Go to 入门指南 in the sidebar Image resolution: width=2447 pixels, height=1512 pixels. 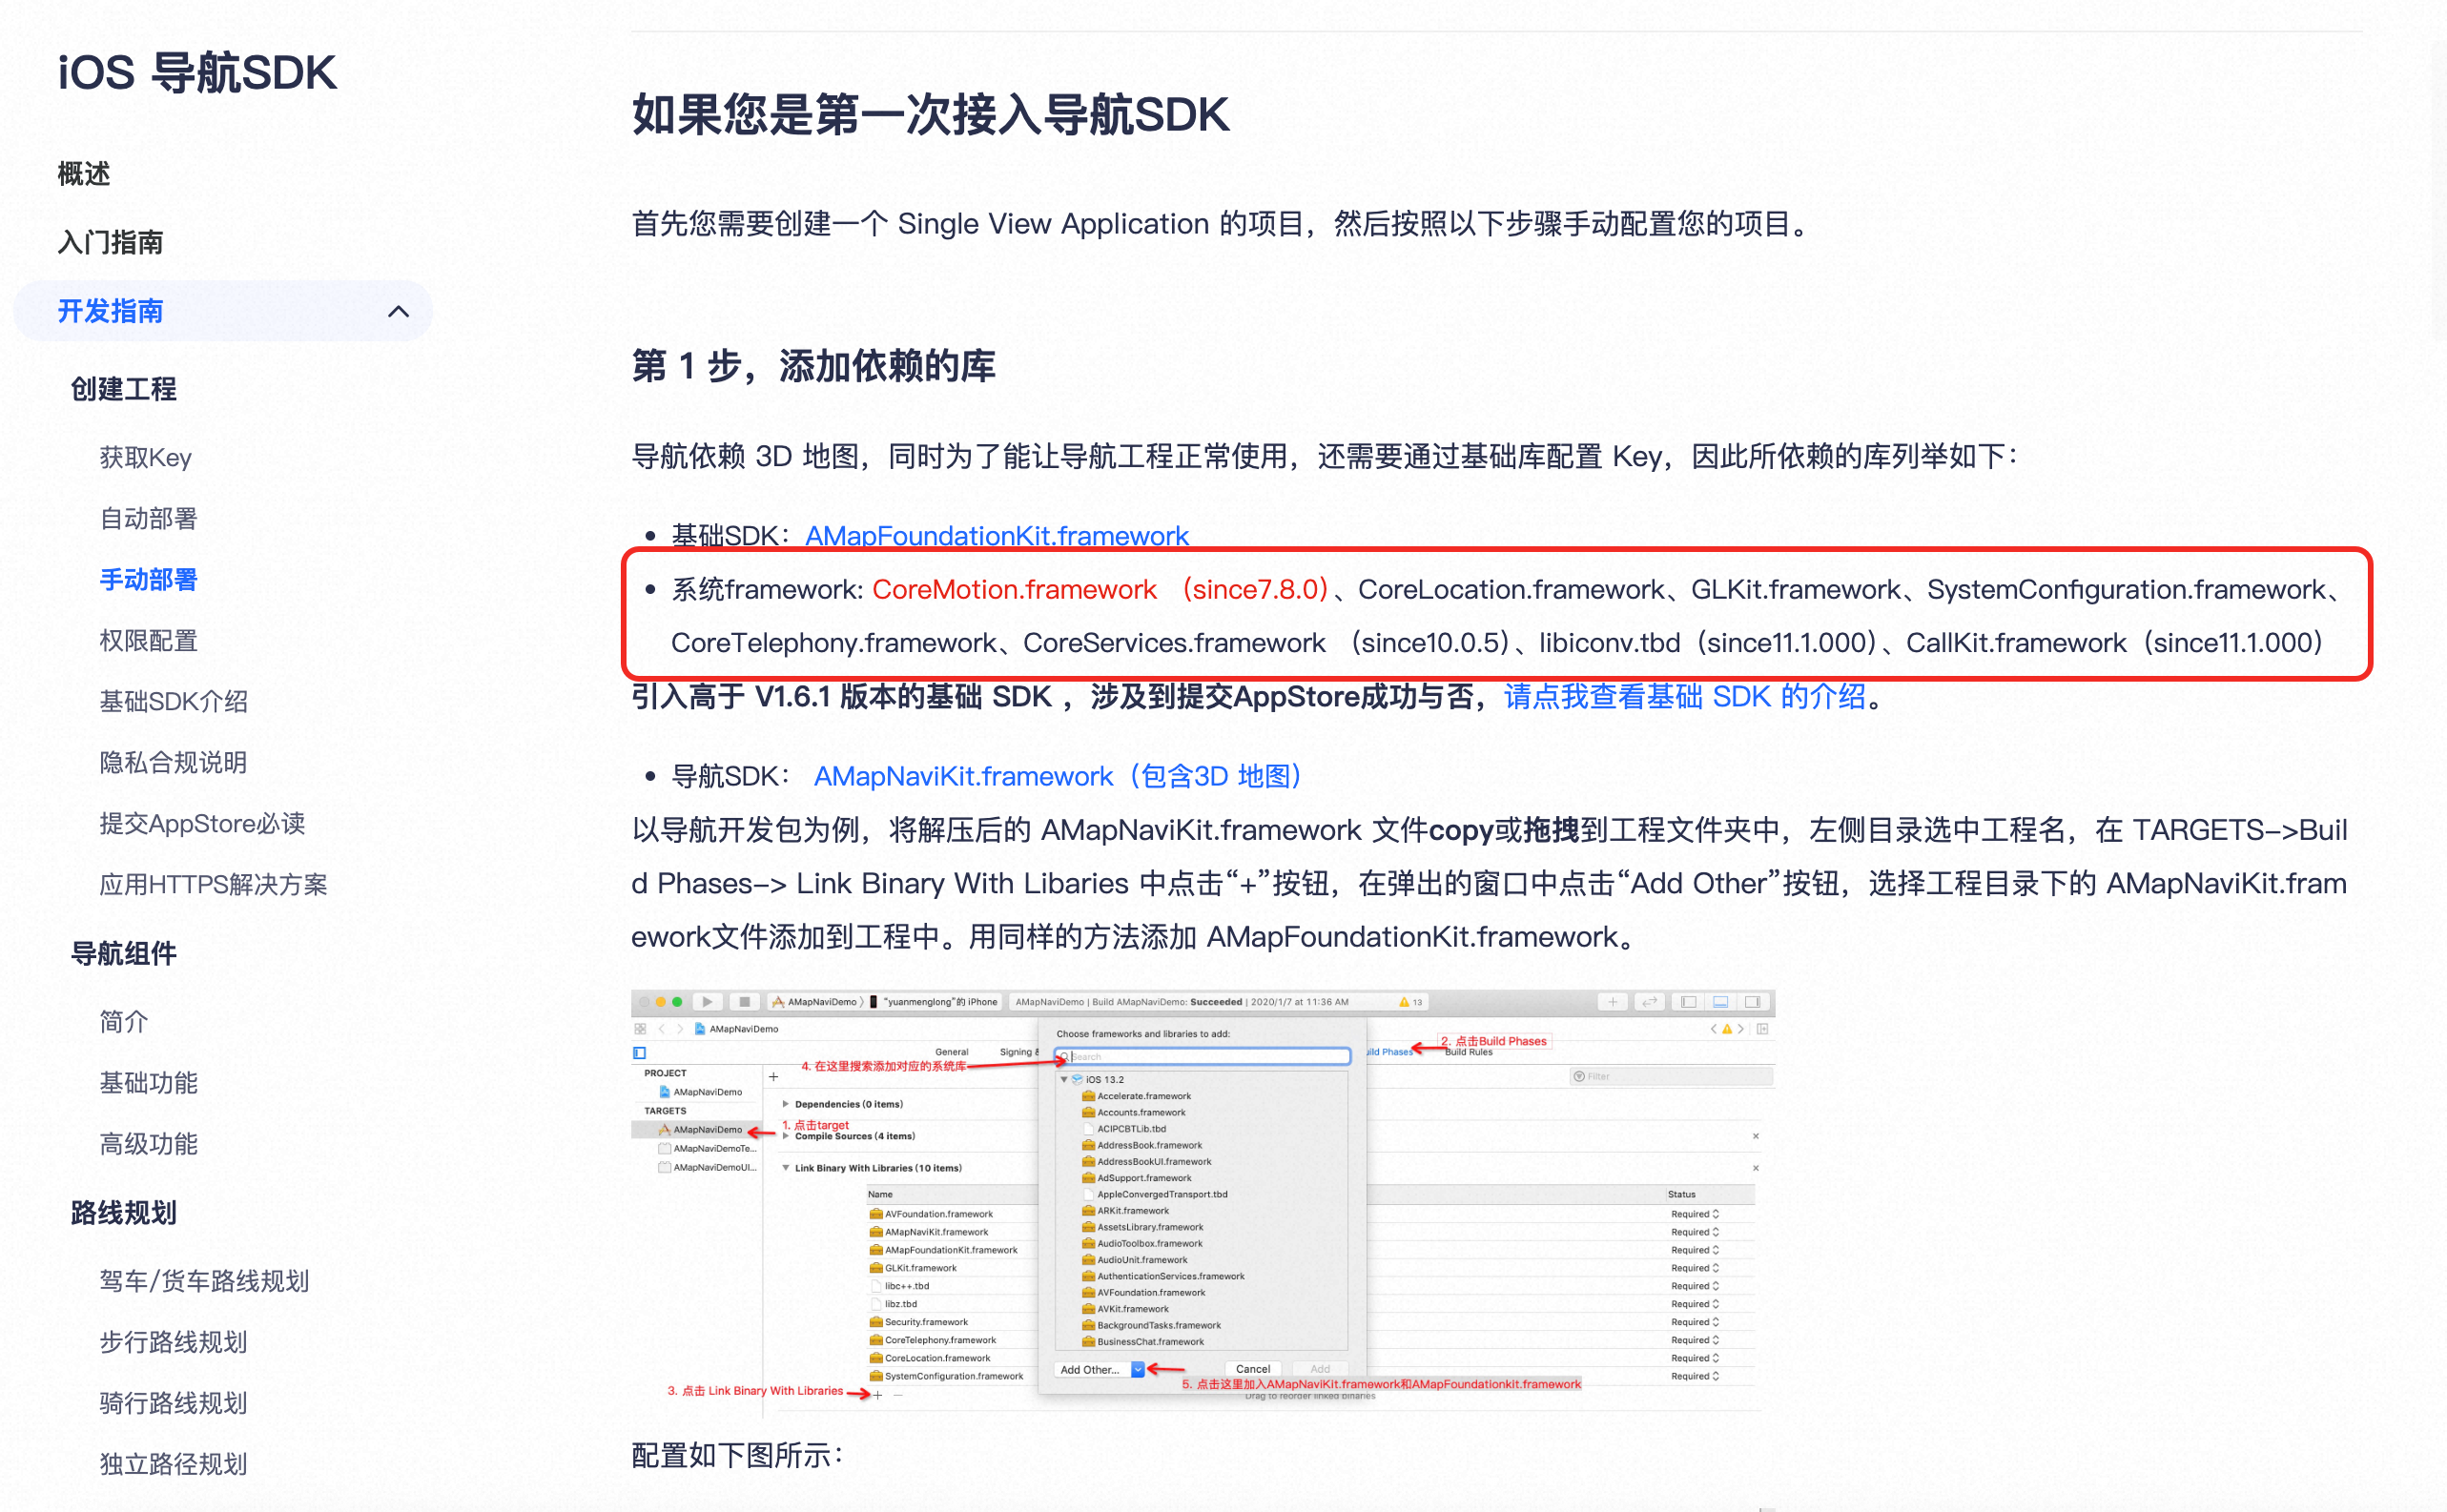[110, 242]
